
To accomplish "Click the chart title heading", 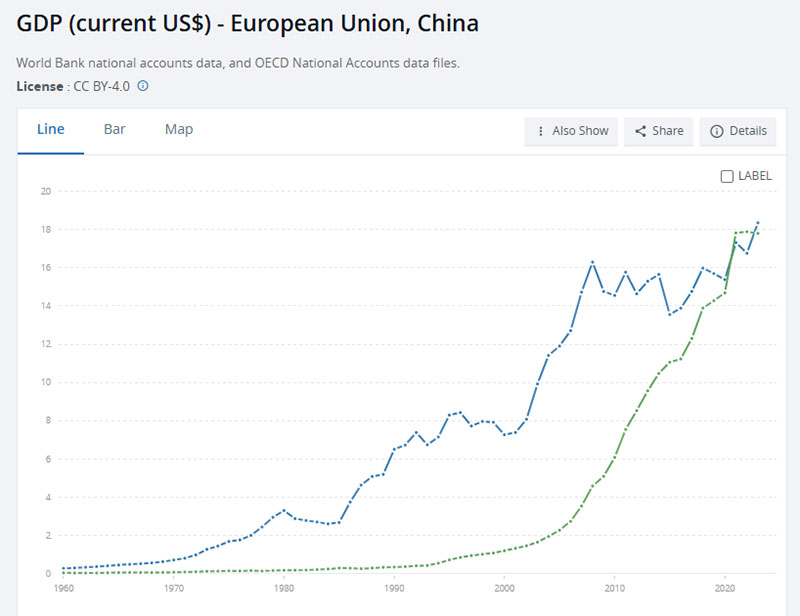I will tap(248, 22).
